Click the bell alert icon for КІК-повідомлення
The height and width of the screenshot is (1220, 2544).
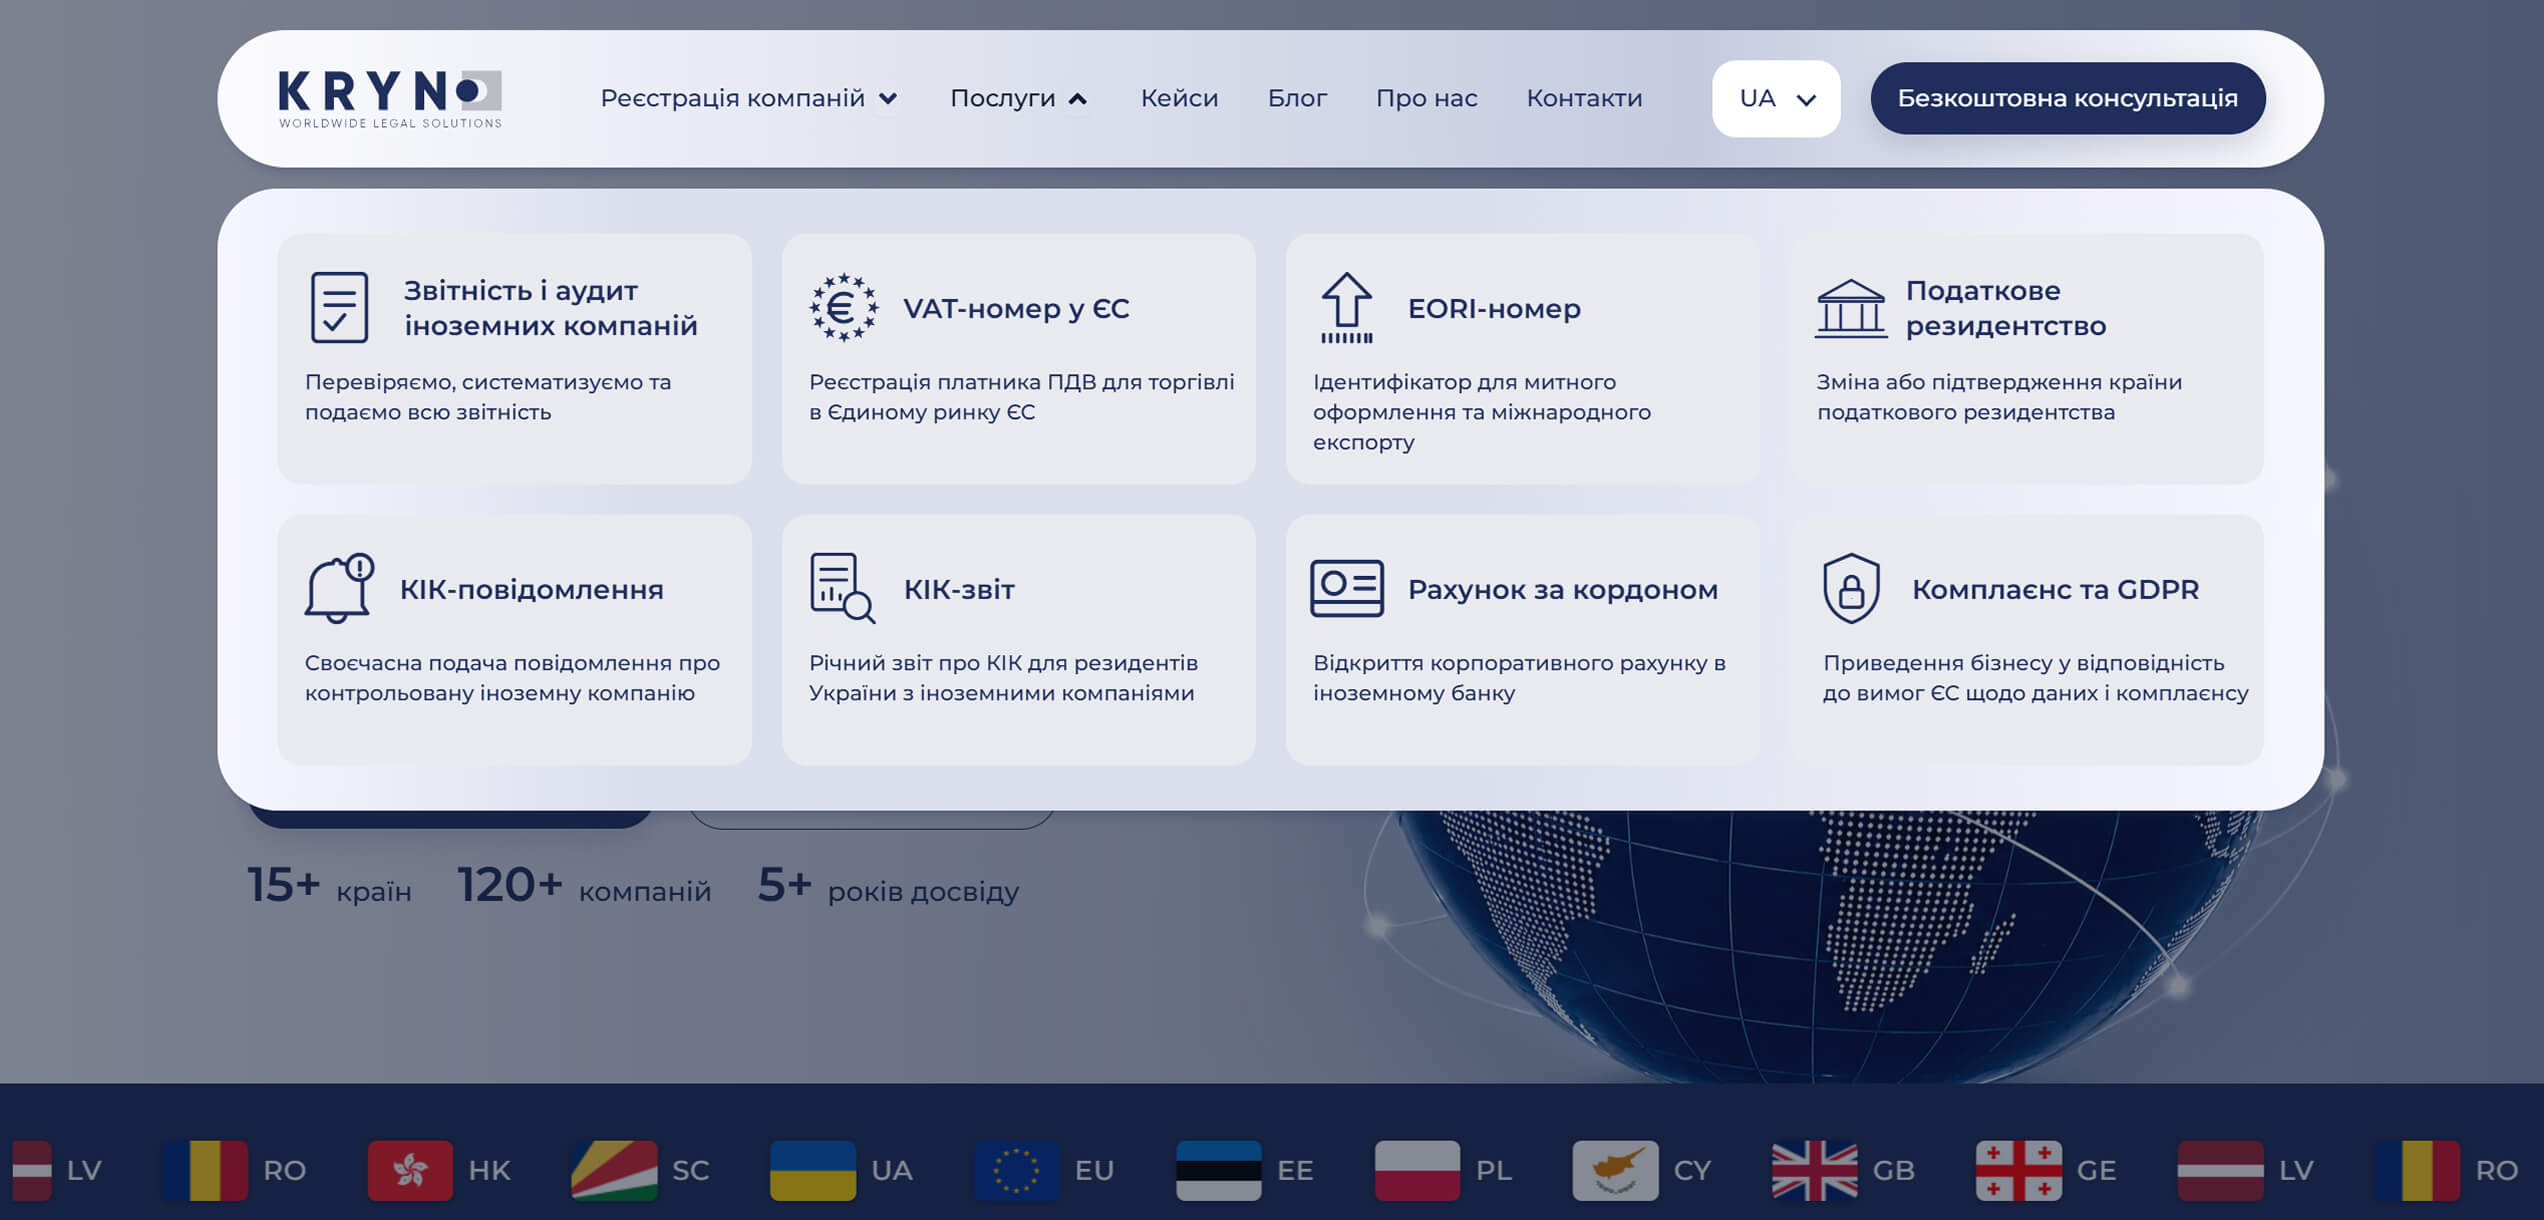point(339,589)
